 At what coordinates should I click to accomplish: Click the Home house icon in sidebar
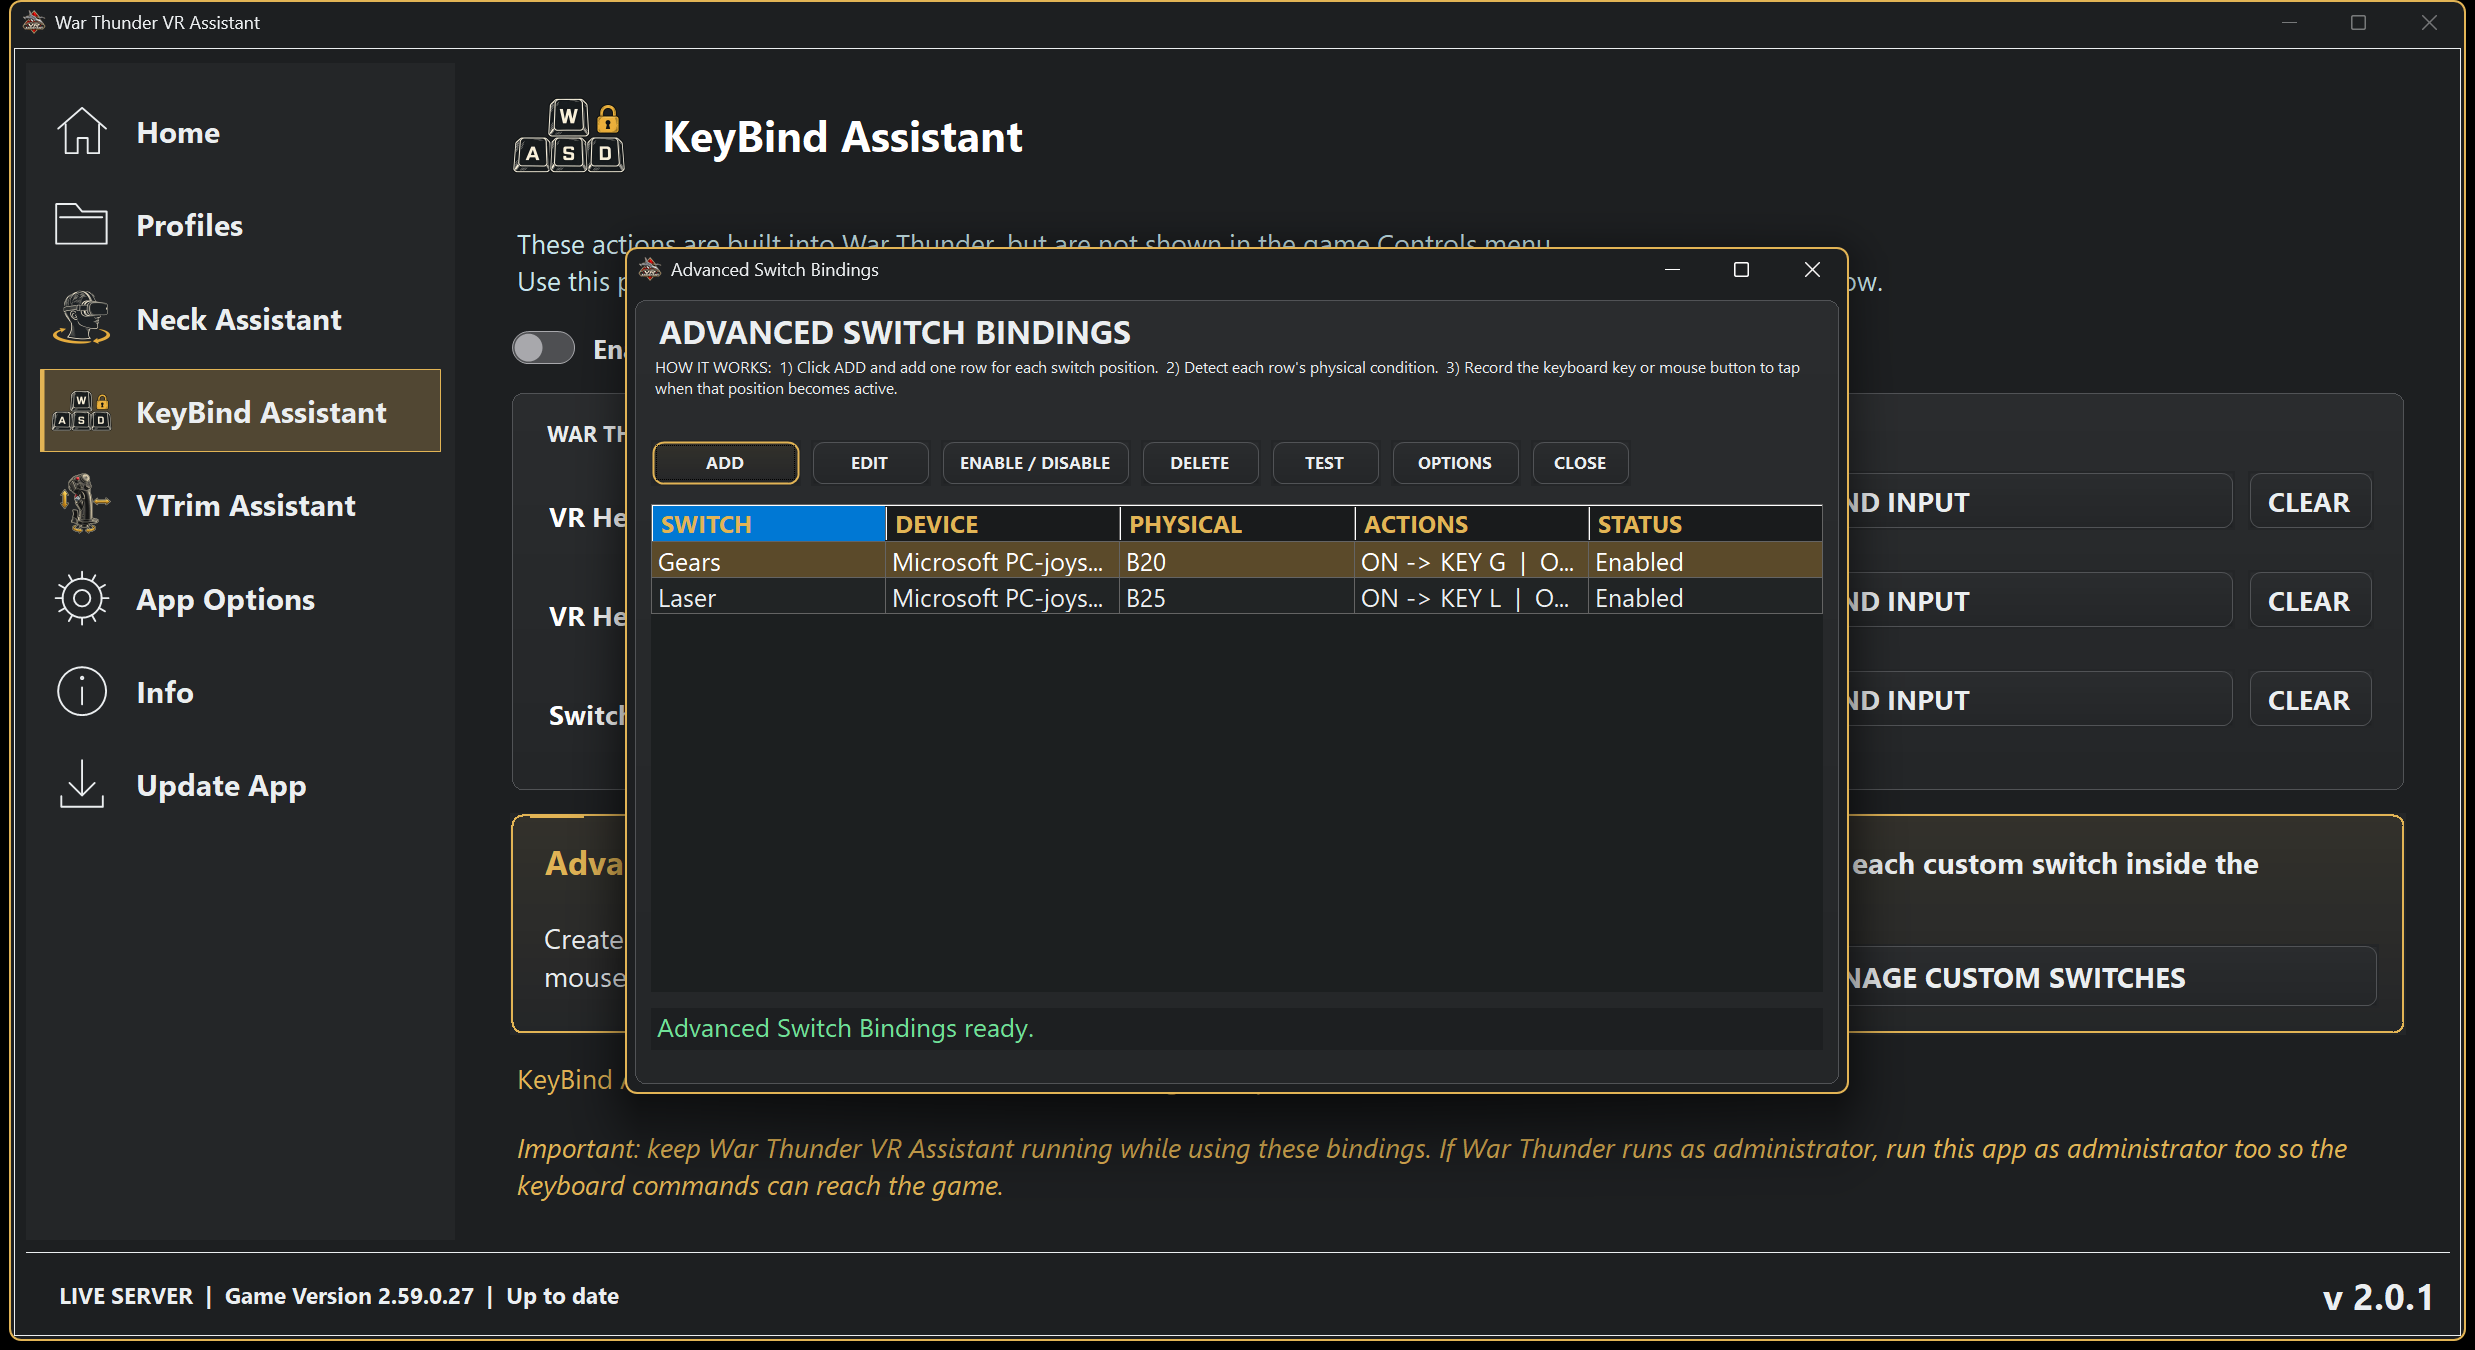82,131
